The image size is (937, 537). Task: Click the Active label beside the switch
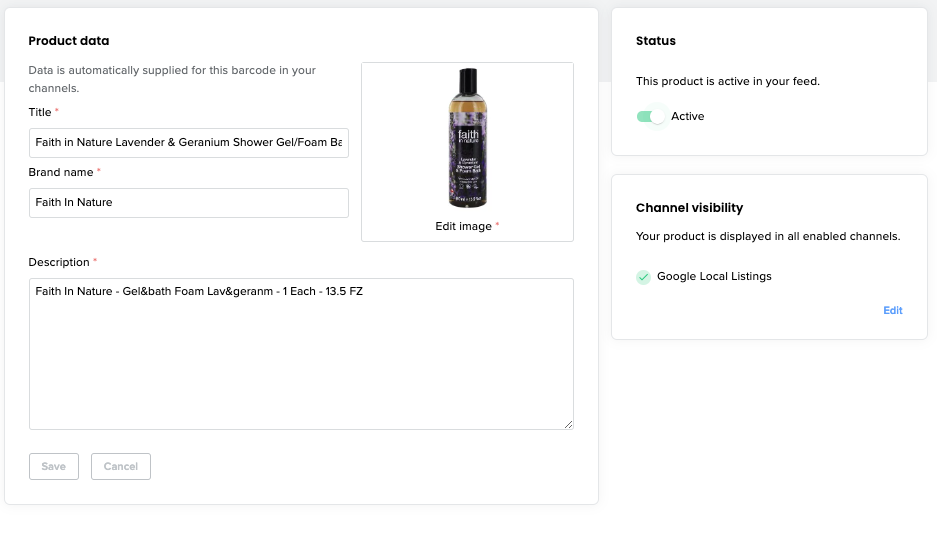[688, 117]
